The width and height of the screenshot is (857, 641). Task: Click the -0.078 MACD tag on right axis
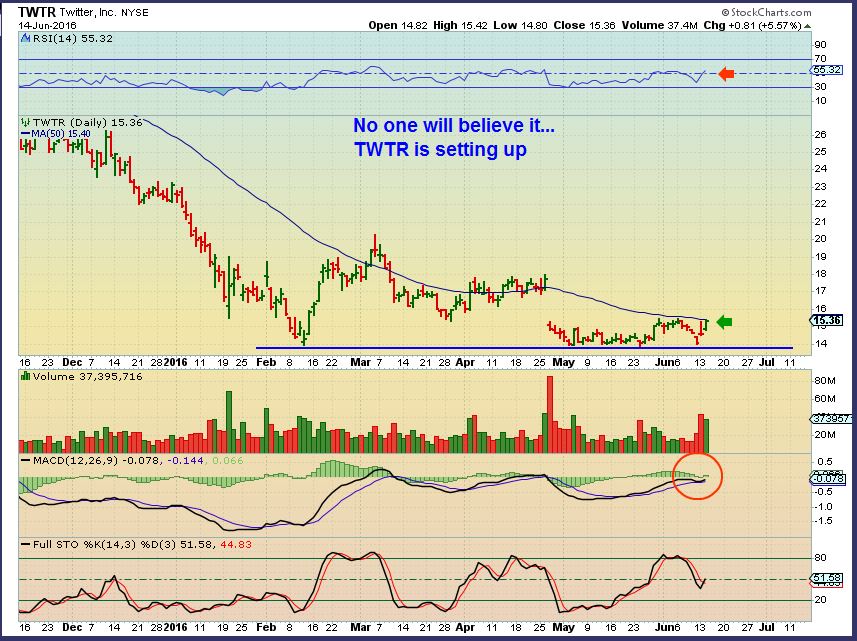point(828,479)
